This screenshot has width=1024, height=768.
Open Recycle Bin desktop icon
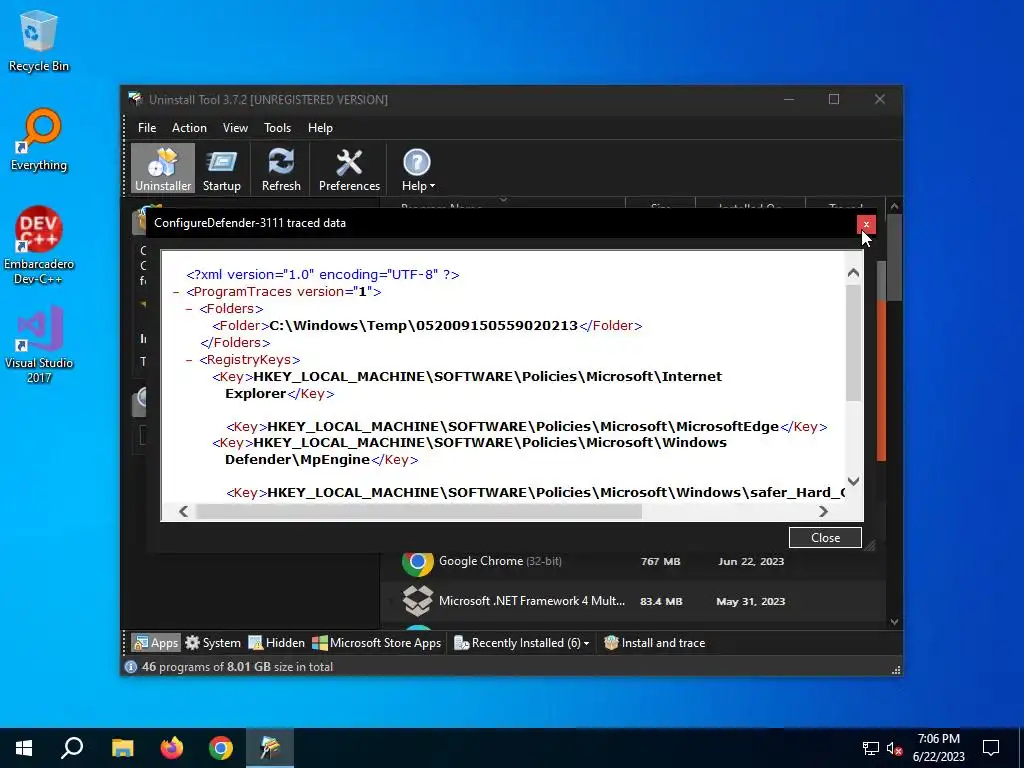(39, 41)
